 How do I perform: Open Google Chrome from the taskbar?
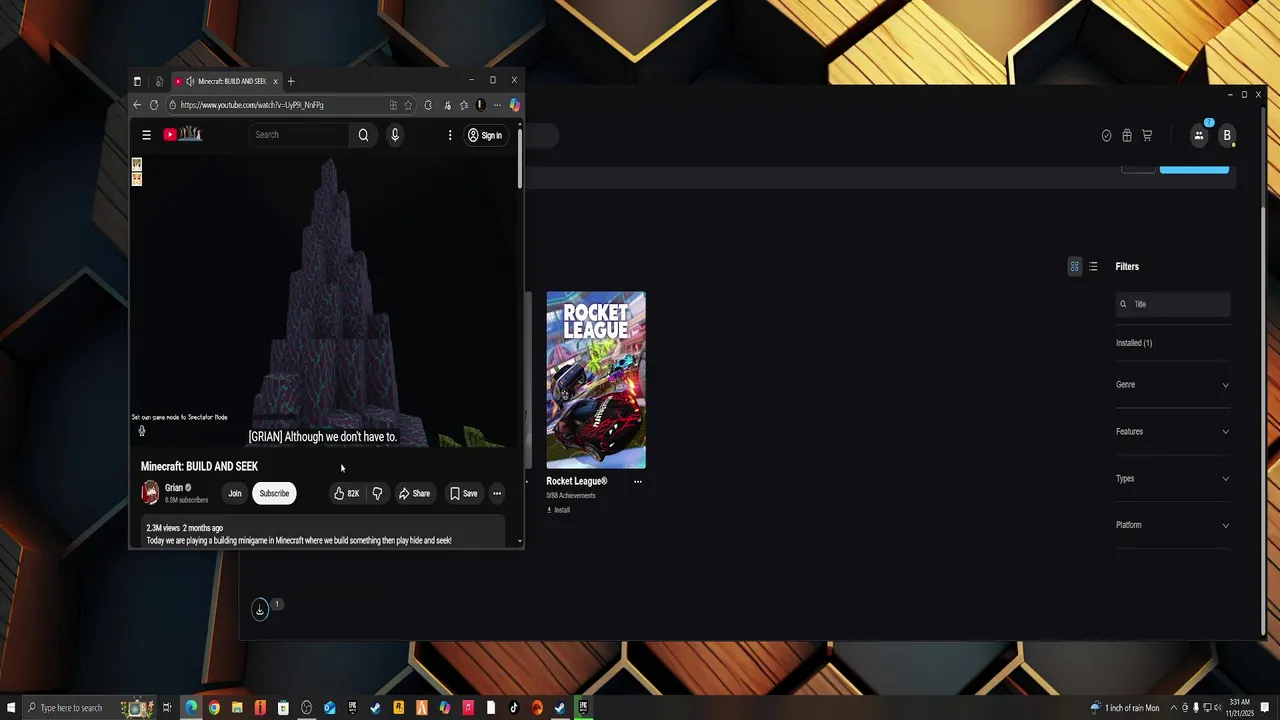tap(214, 708)
